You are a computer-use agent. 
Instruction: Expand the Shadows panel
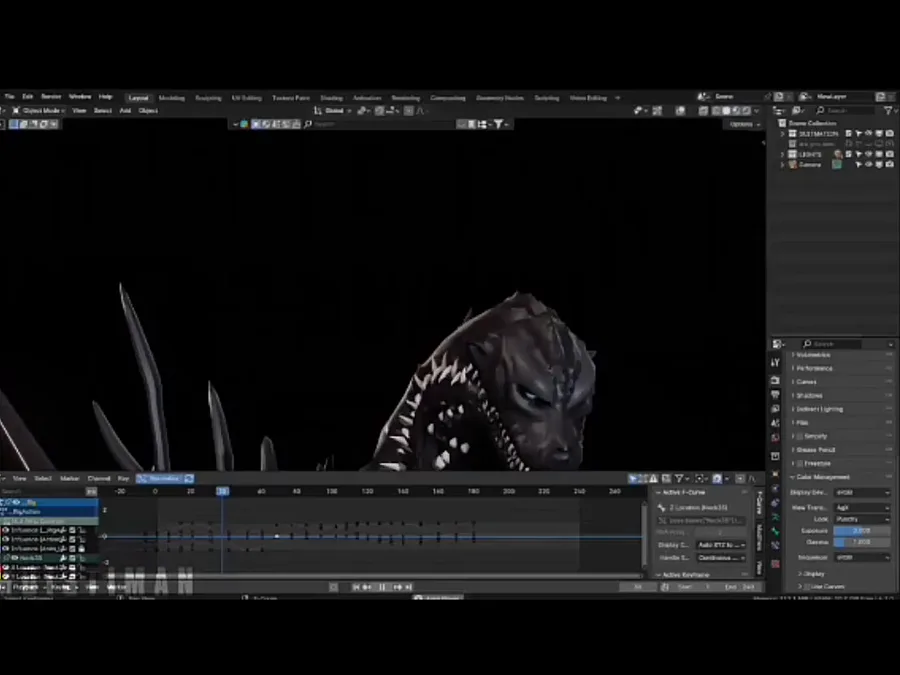(x=809, y=395)
